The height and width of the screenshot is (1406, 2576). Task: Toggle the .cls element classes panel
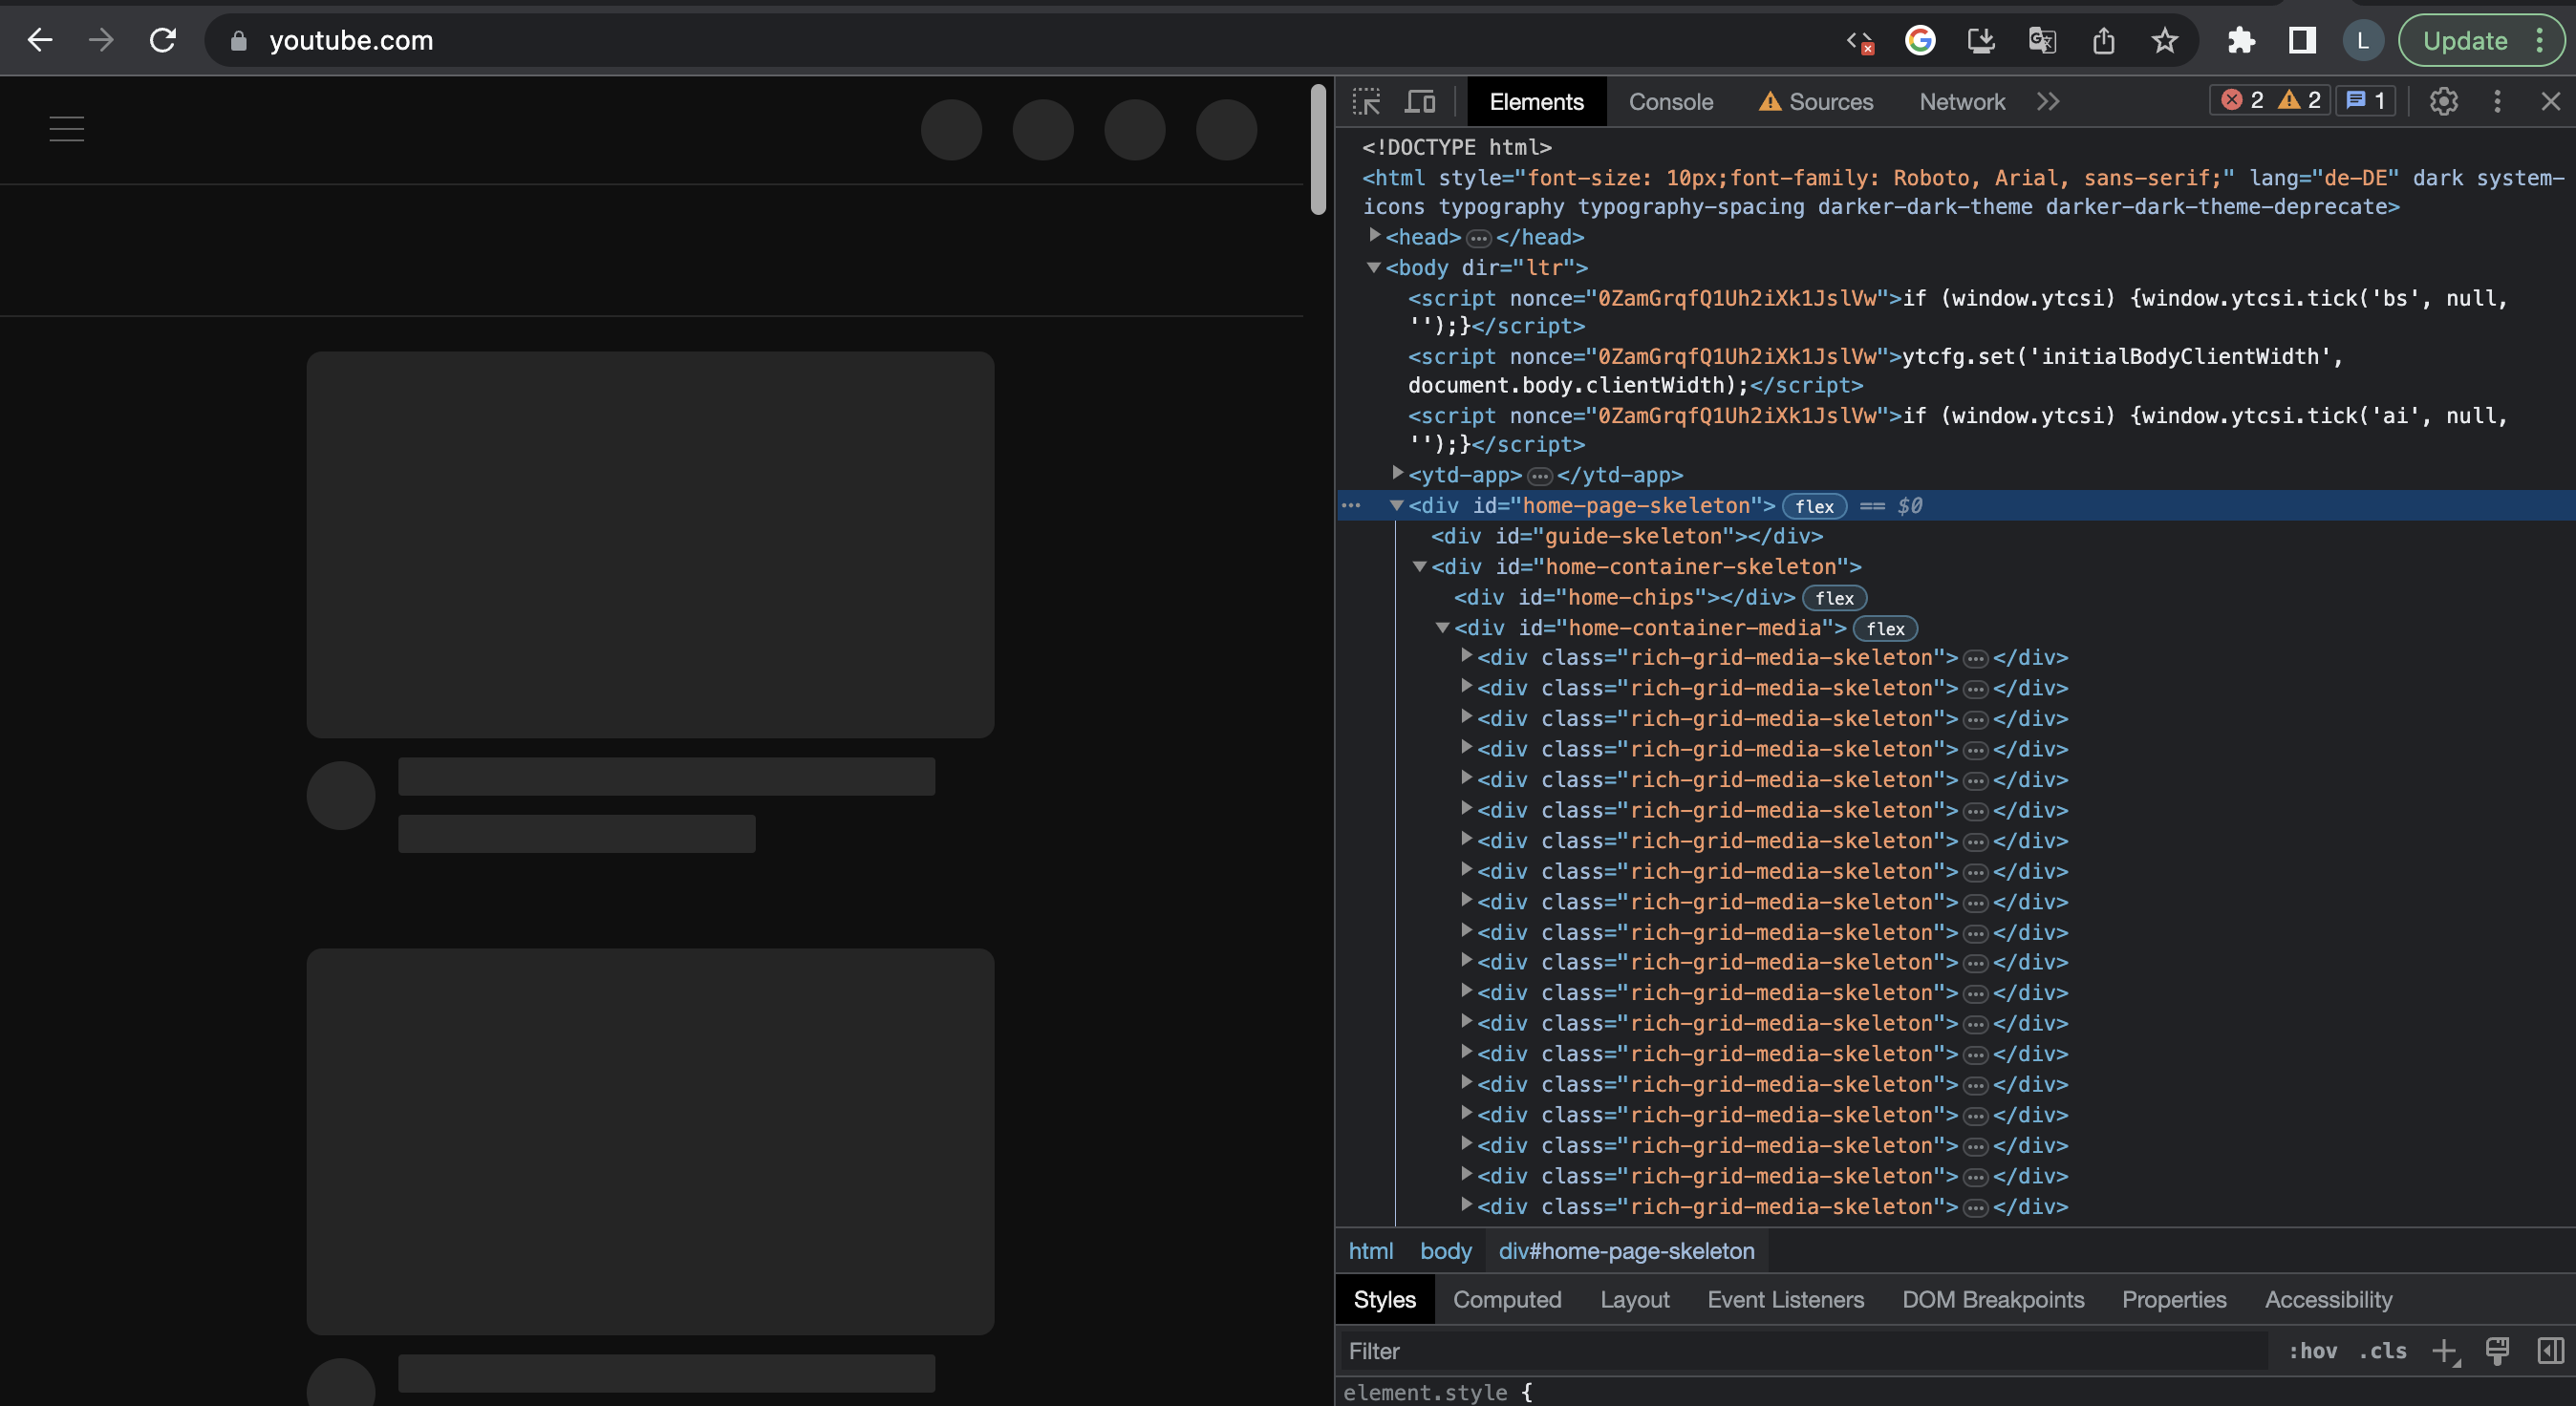click(x=2383, y=1351)
